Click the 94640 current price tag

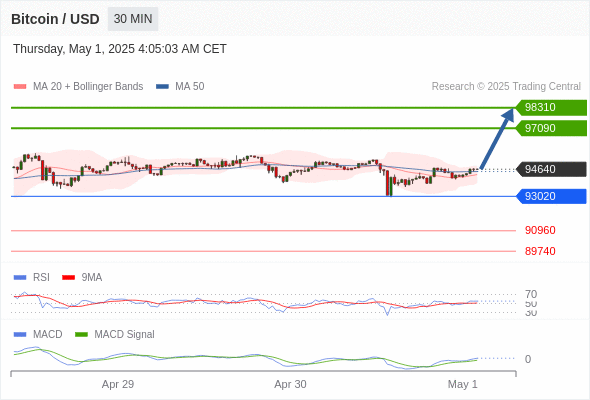(x=551, y=169)
